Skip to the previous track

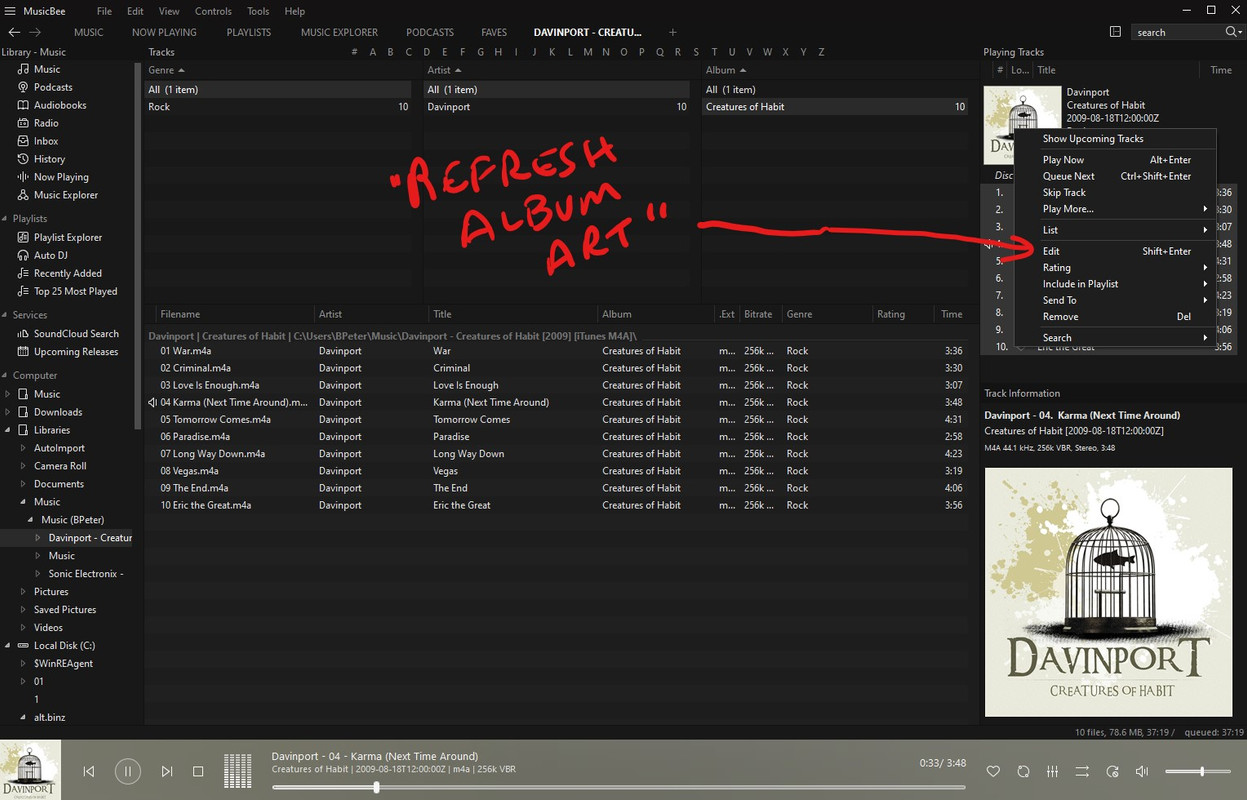89,771
